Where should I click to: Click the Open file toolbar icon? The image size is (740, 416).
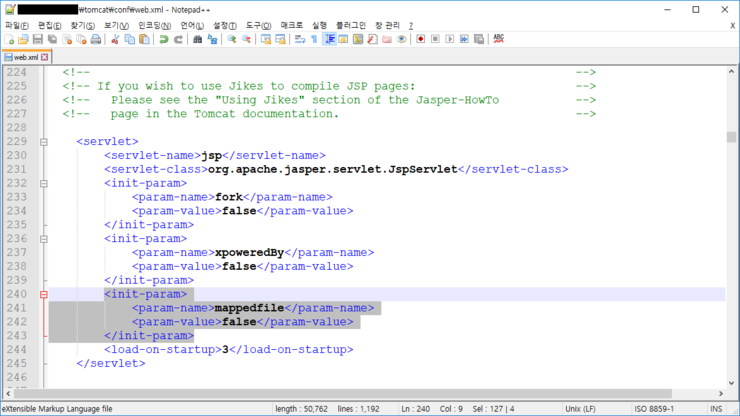pos(23,40)
